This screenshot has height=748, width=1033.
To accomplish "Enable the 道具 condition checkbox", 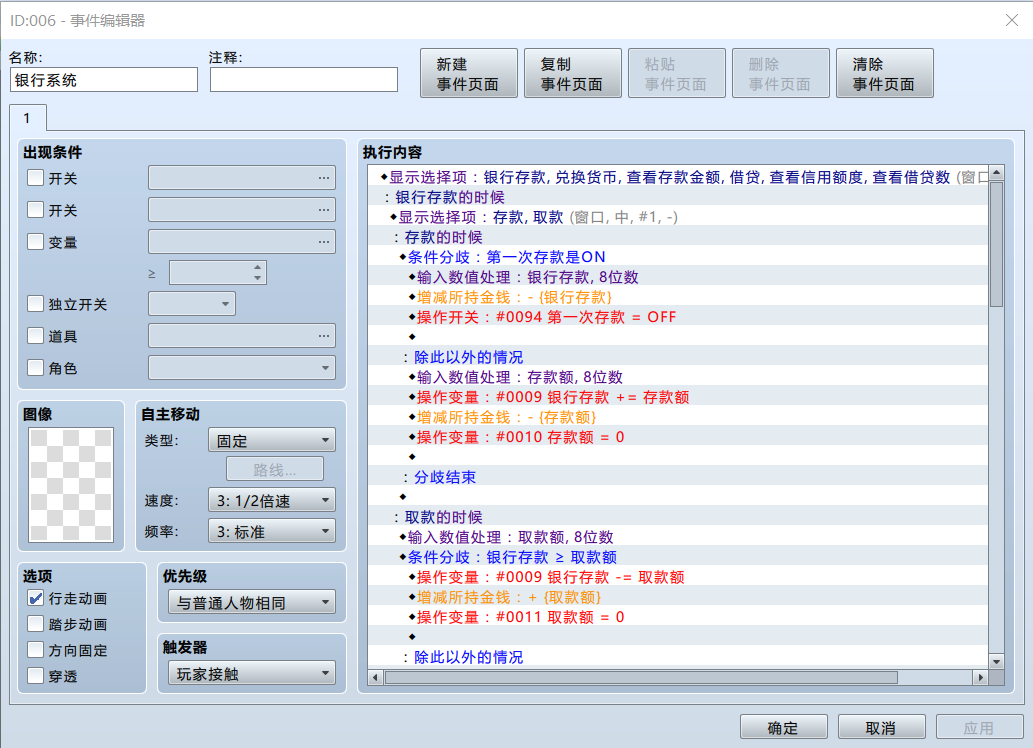I will [36, 336].
